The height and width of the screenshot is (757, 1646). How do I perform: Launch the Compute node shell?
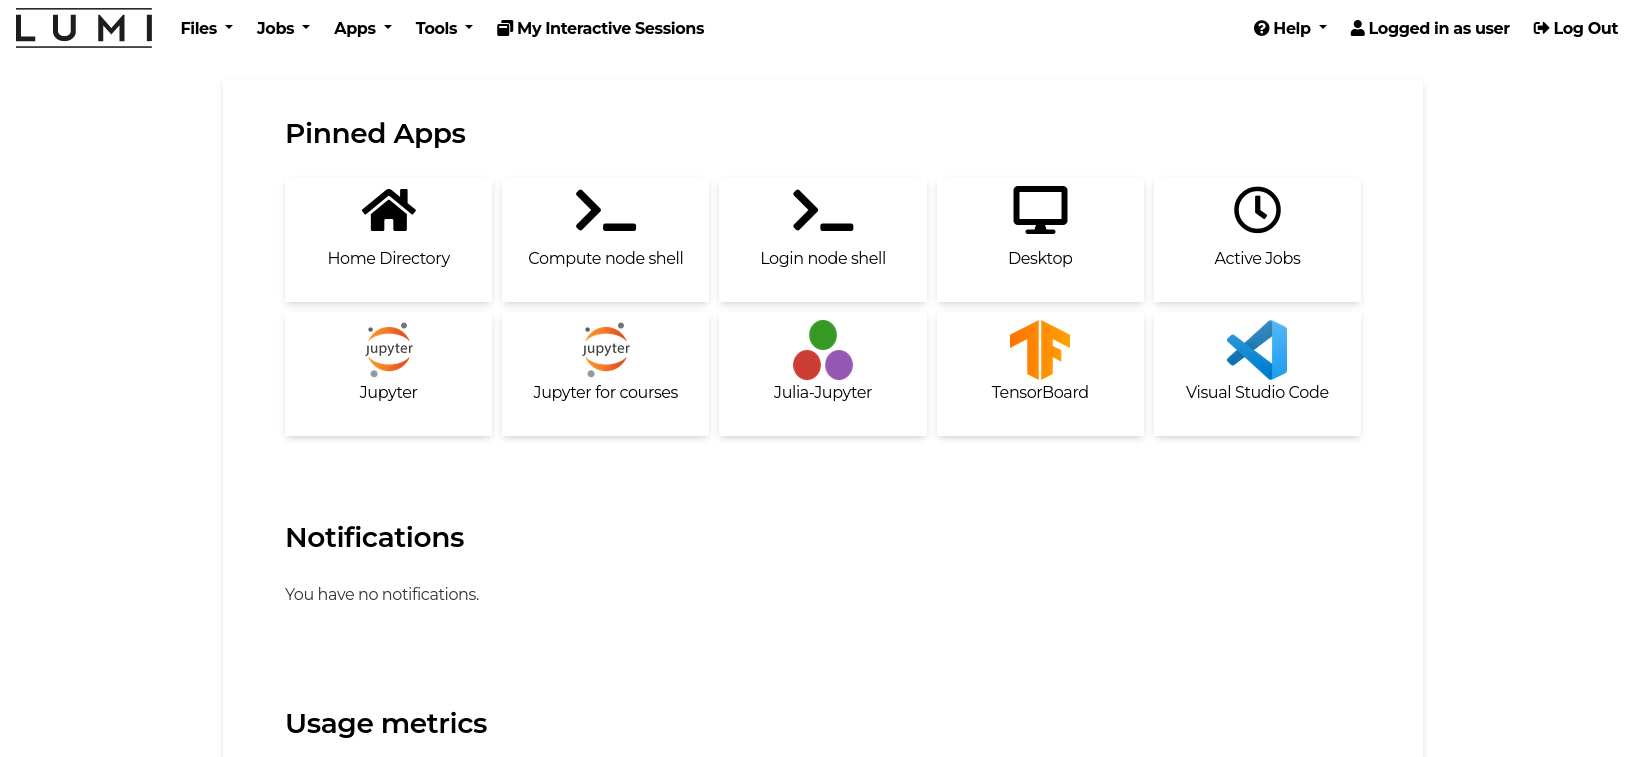click(604, 240)
